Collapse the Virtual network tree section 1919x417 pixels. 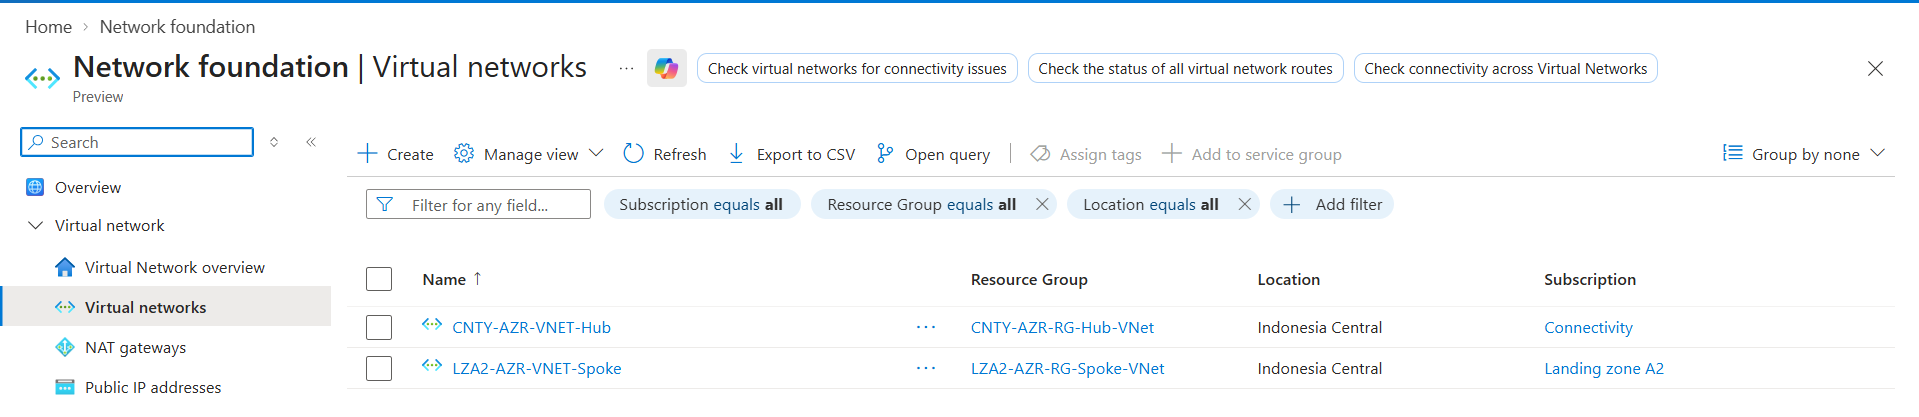36,226
